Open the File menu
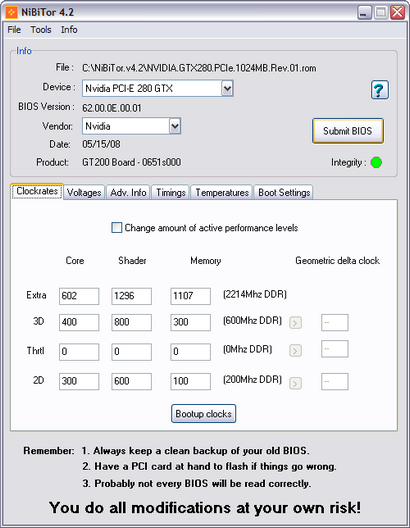The width and height of the screenshot is (410, 528). (x=14, y=30)
